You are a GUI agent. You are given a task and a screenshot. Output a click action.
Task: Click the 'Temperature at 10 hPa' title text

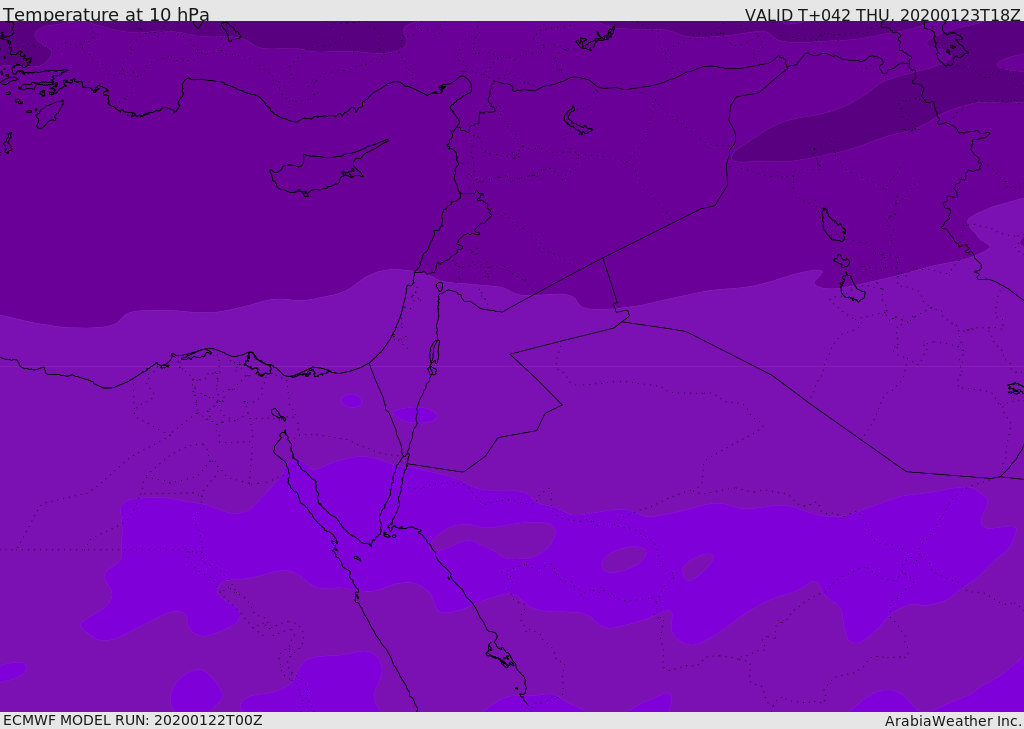(x=106, y=14)
